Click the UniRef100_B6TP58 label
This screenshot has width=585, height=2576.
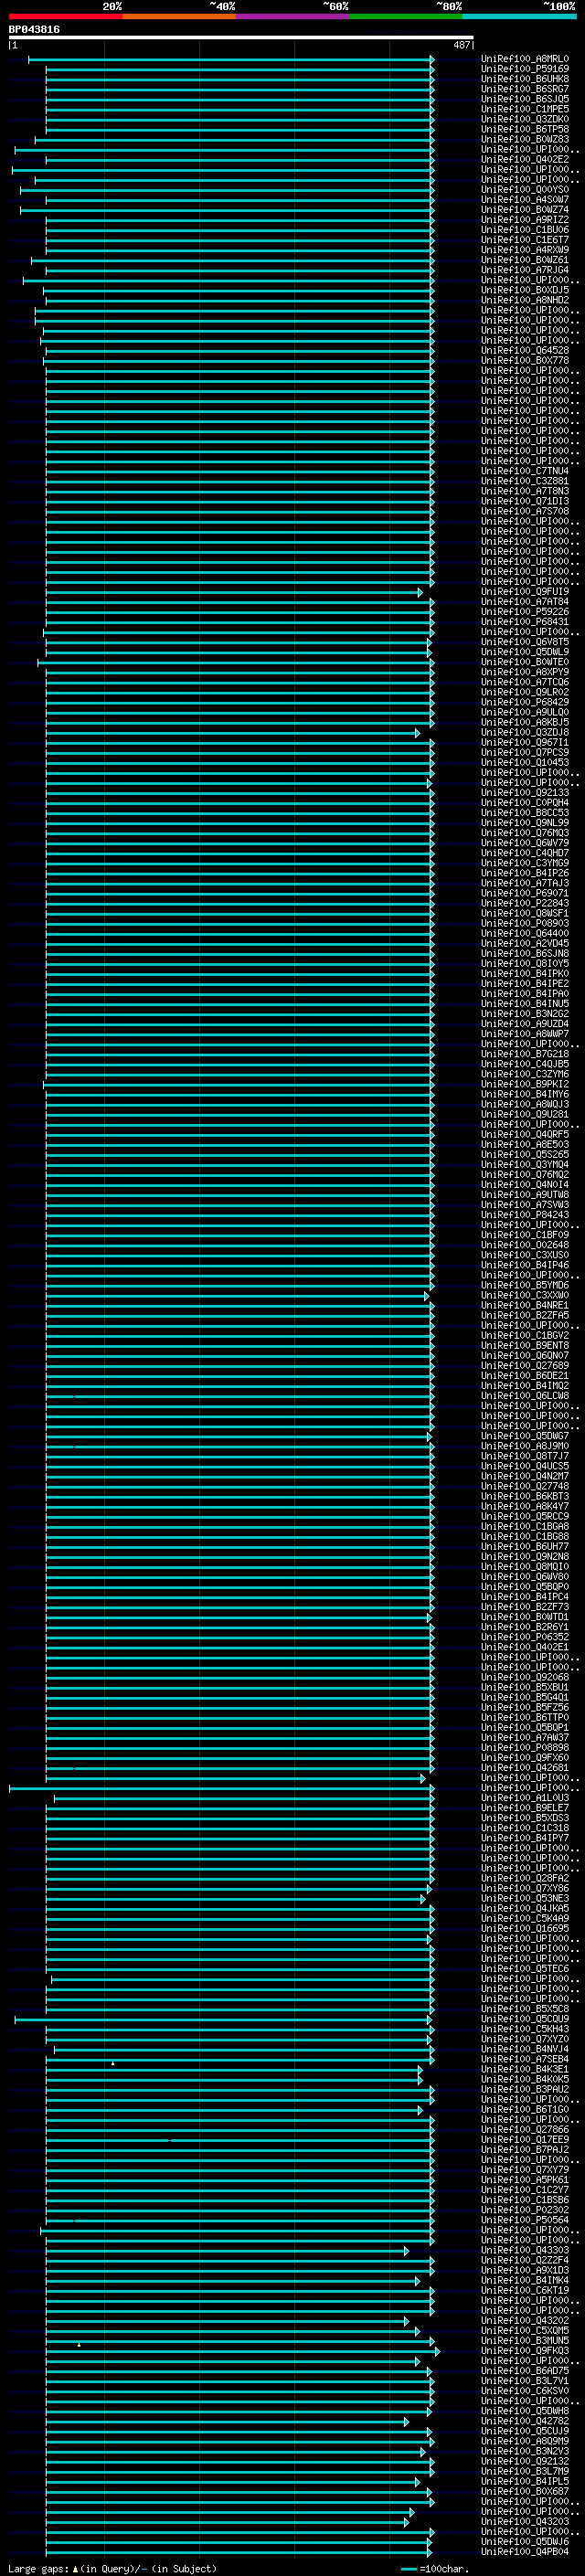pyautogui.click(x=524, y=129)
